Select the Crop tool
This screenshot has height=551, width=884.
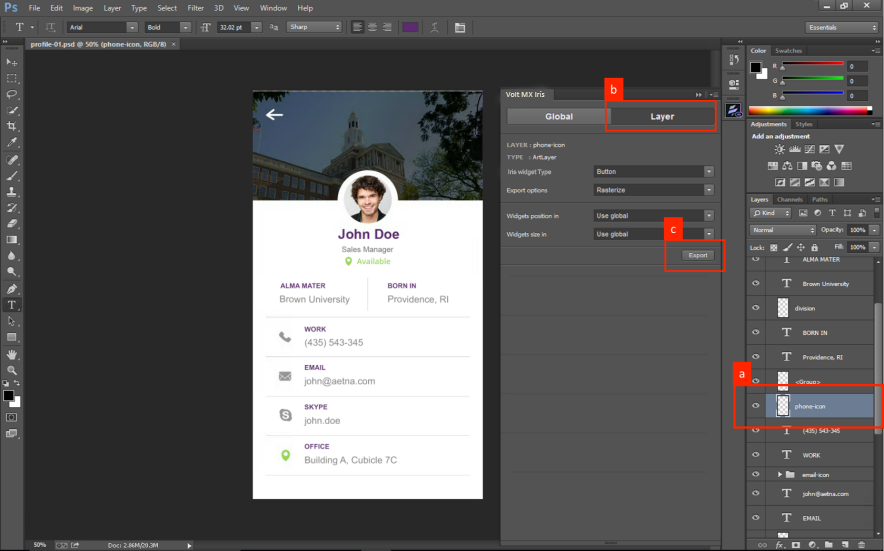pyautogui.click(x=12, y=126)
